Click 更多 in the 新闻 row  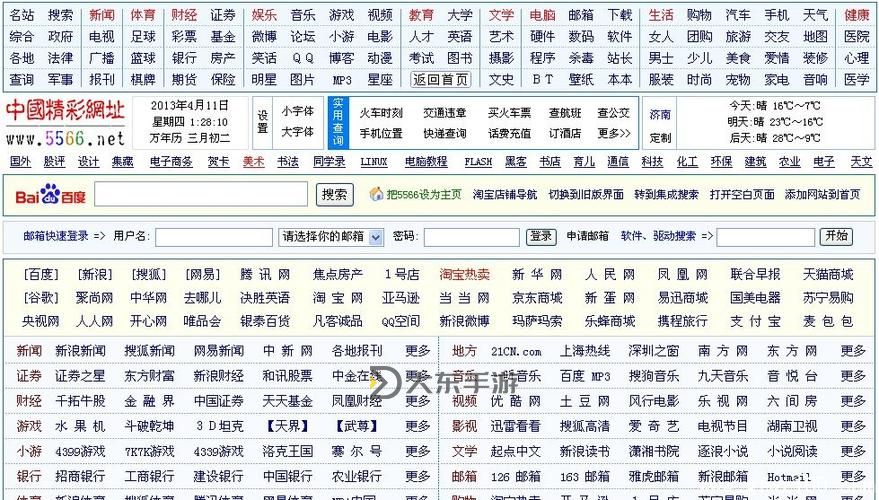click(418, 351)
